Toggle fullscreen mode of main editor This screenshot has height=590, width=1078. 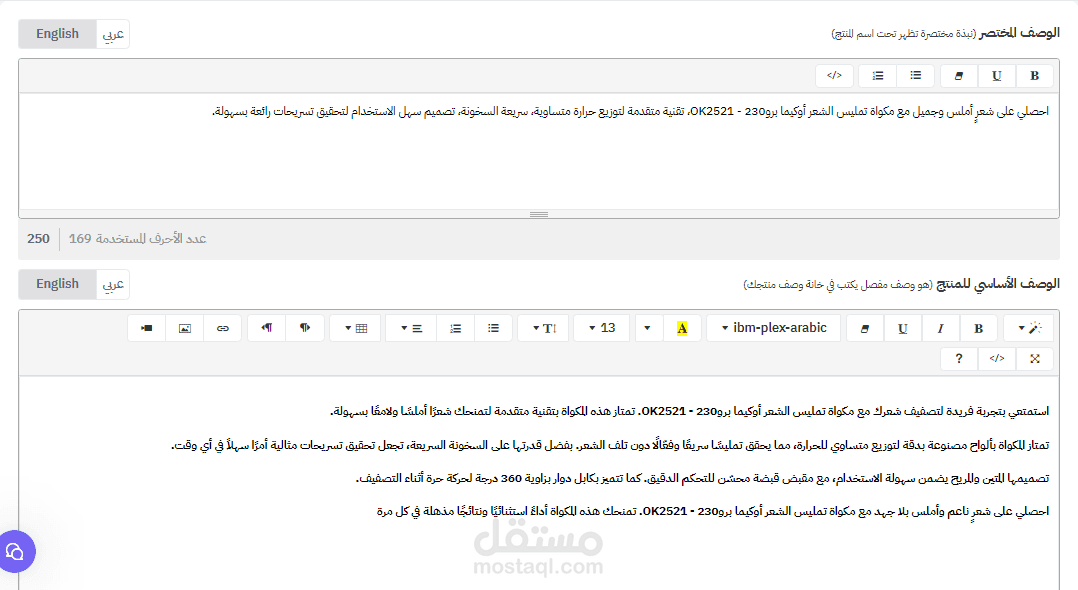tap(1035, 358)
